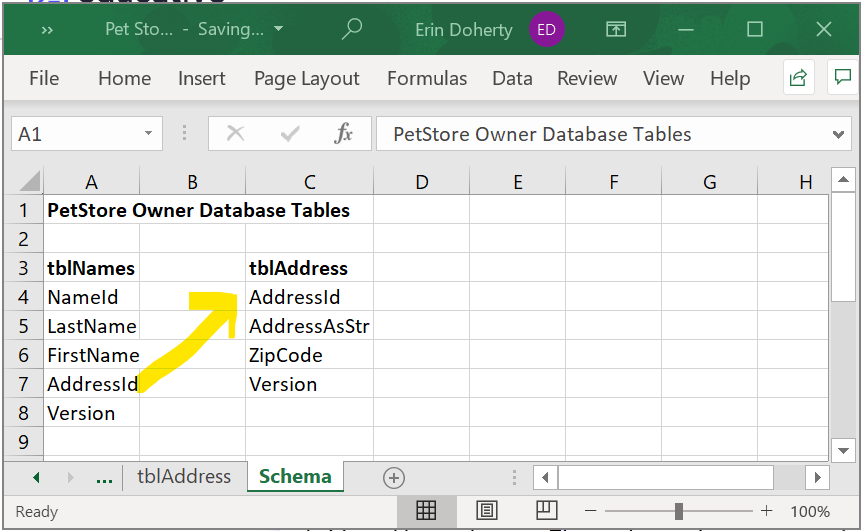Click the zoom out minus icon

coord(591,511)
